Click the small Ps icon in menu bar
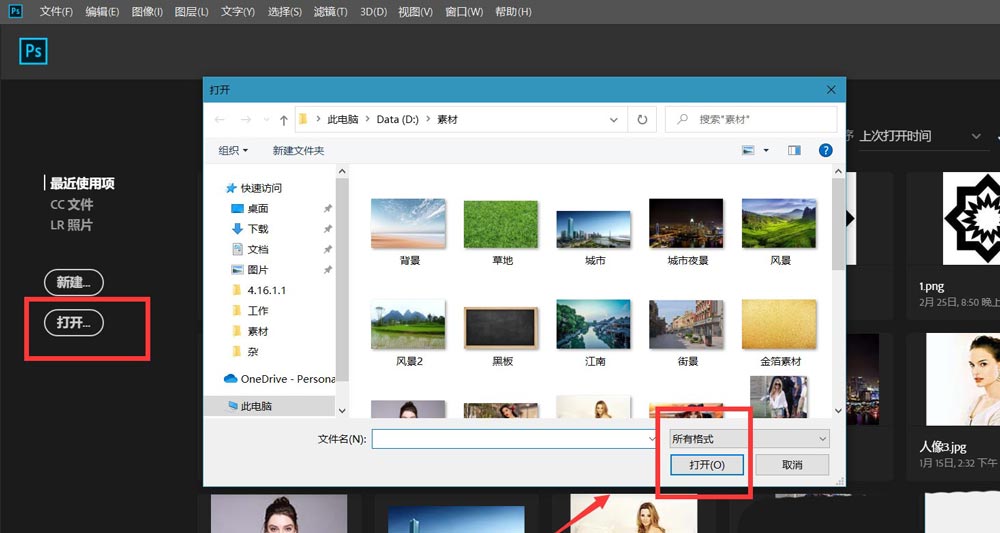Screen dimensions: 1000x533 [15, 11]
